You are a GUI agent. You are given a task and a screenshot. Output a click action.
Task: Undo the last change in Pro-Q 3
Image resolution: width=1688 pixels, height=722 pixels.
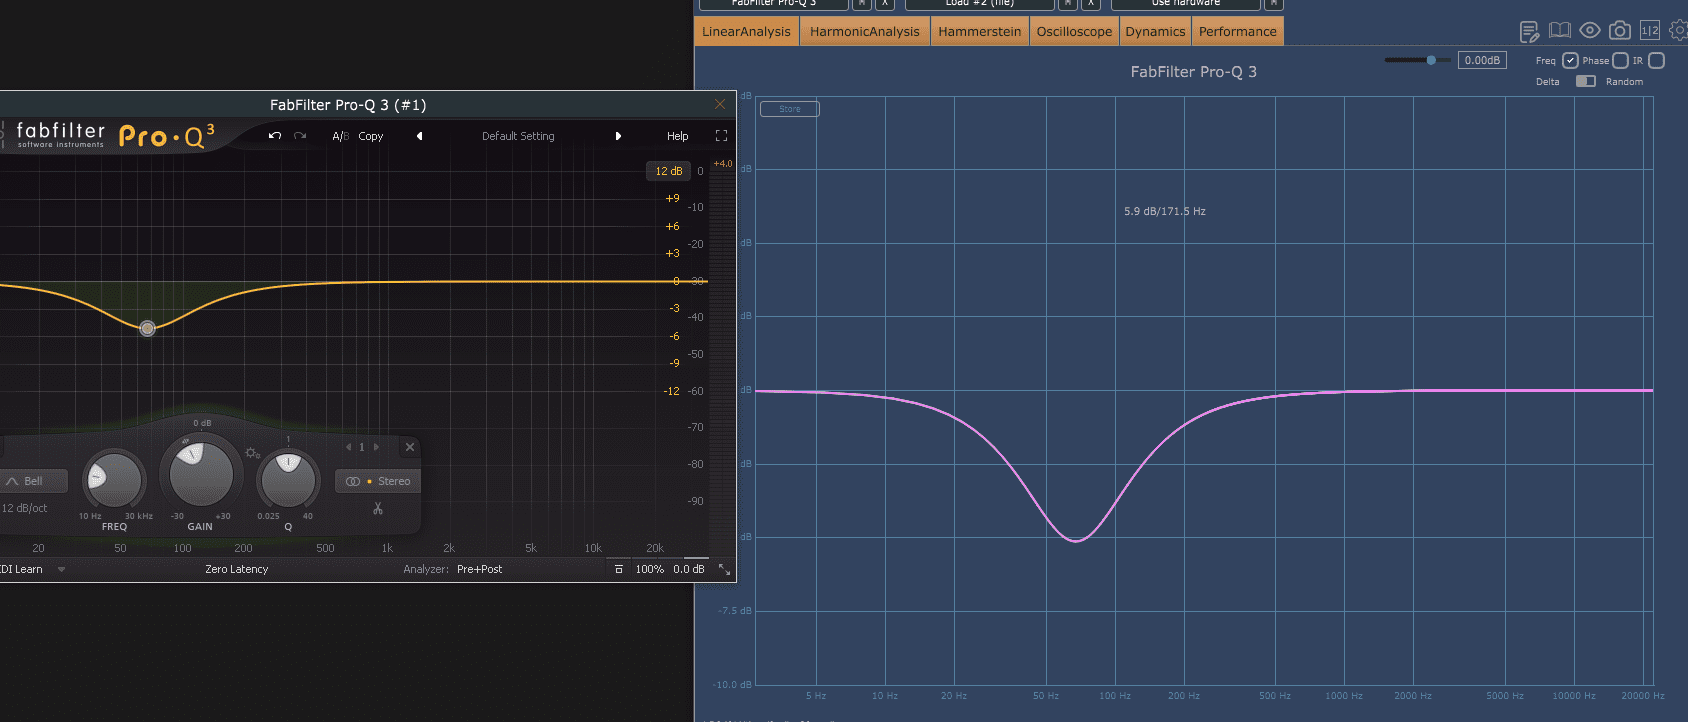point(274,136)
